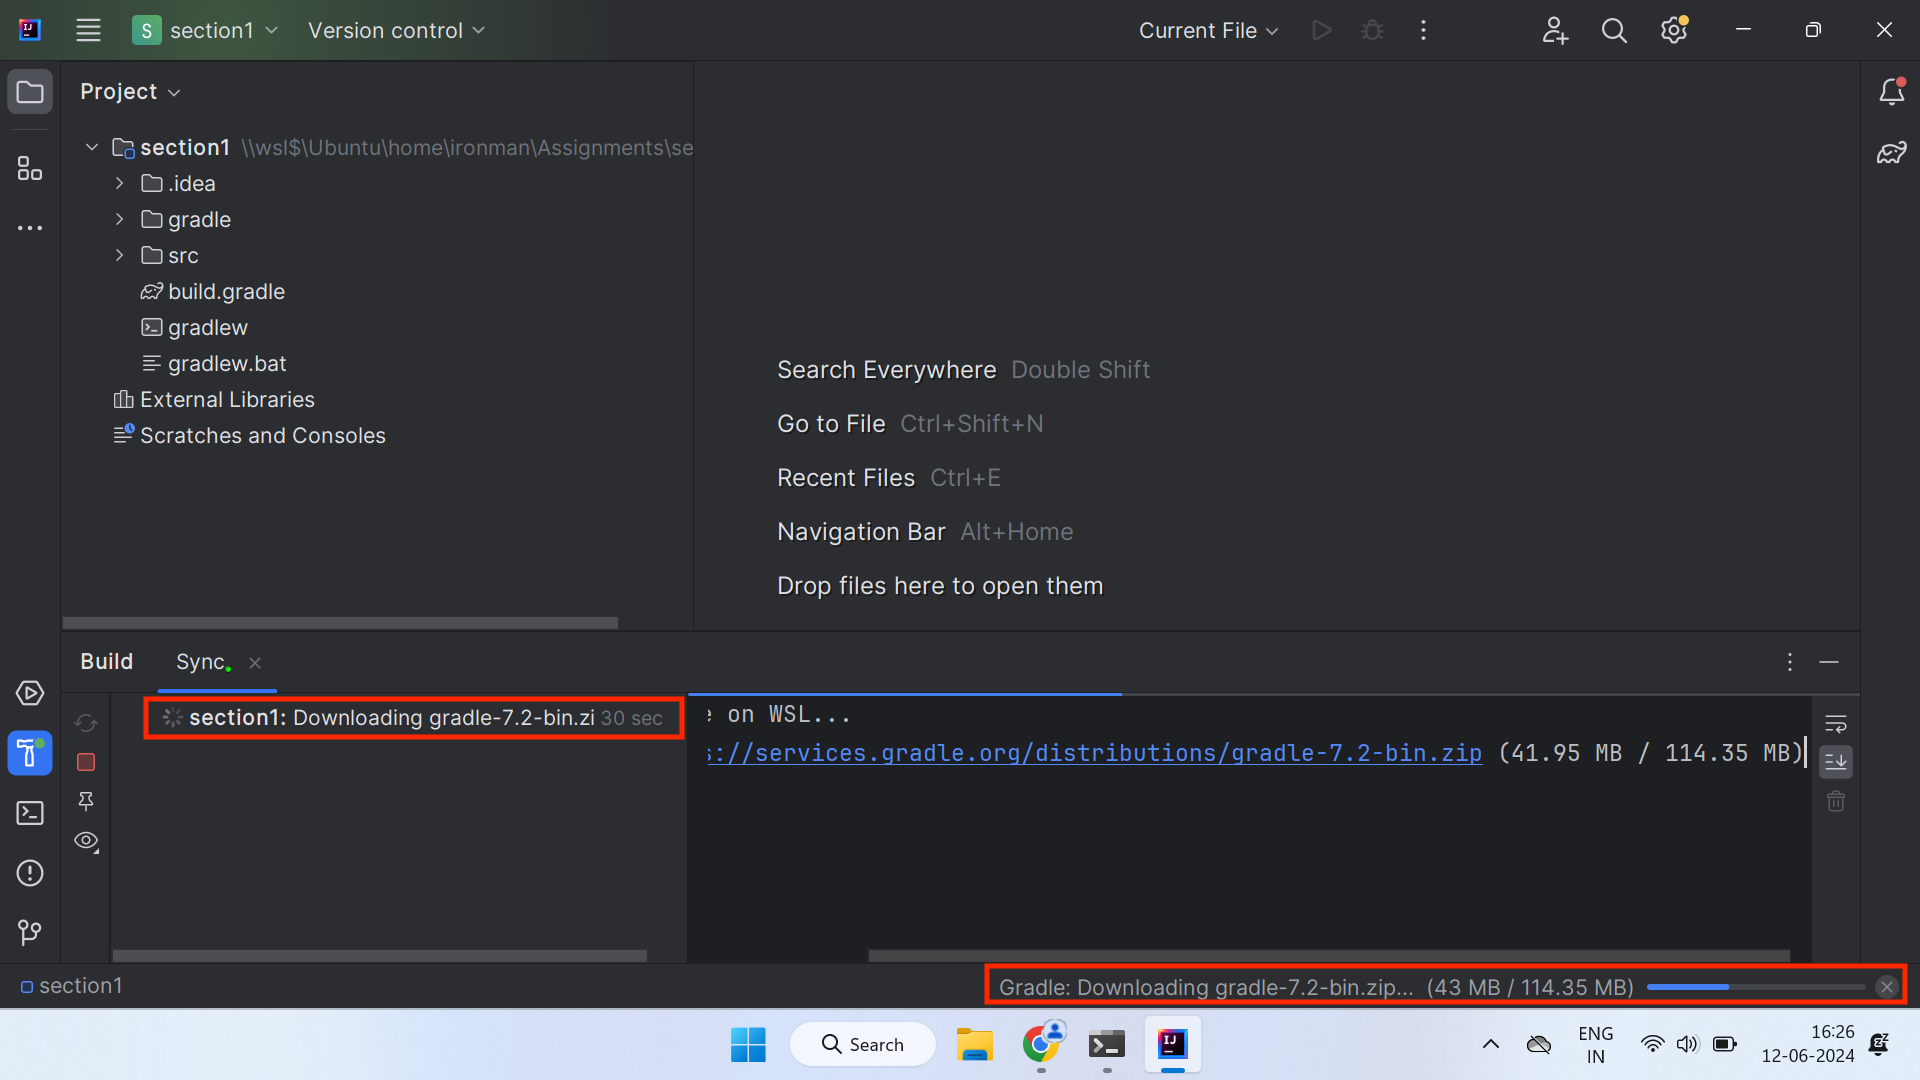Image resolution: width=1920 pixels, height=1080 pixels.
Task: Open the Services tool window
Action: click(30, 693)
